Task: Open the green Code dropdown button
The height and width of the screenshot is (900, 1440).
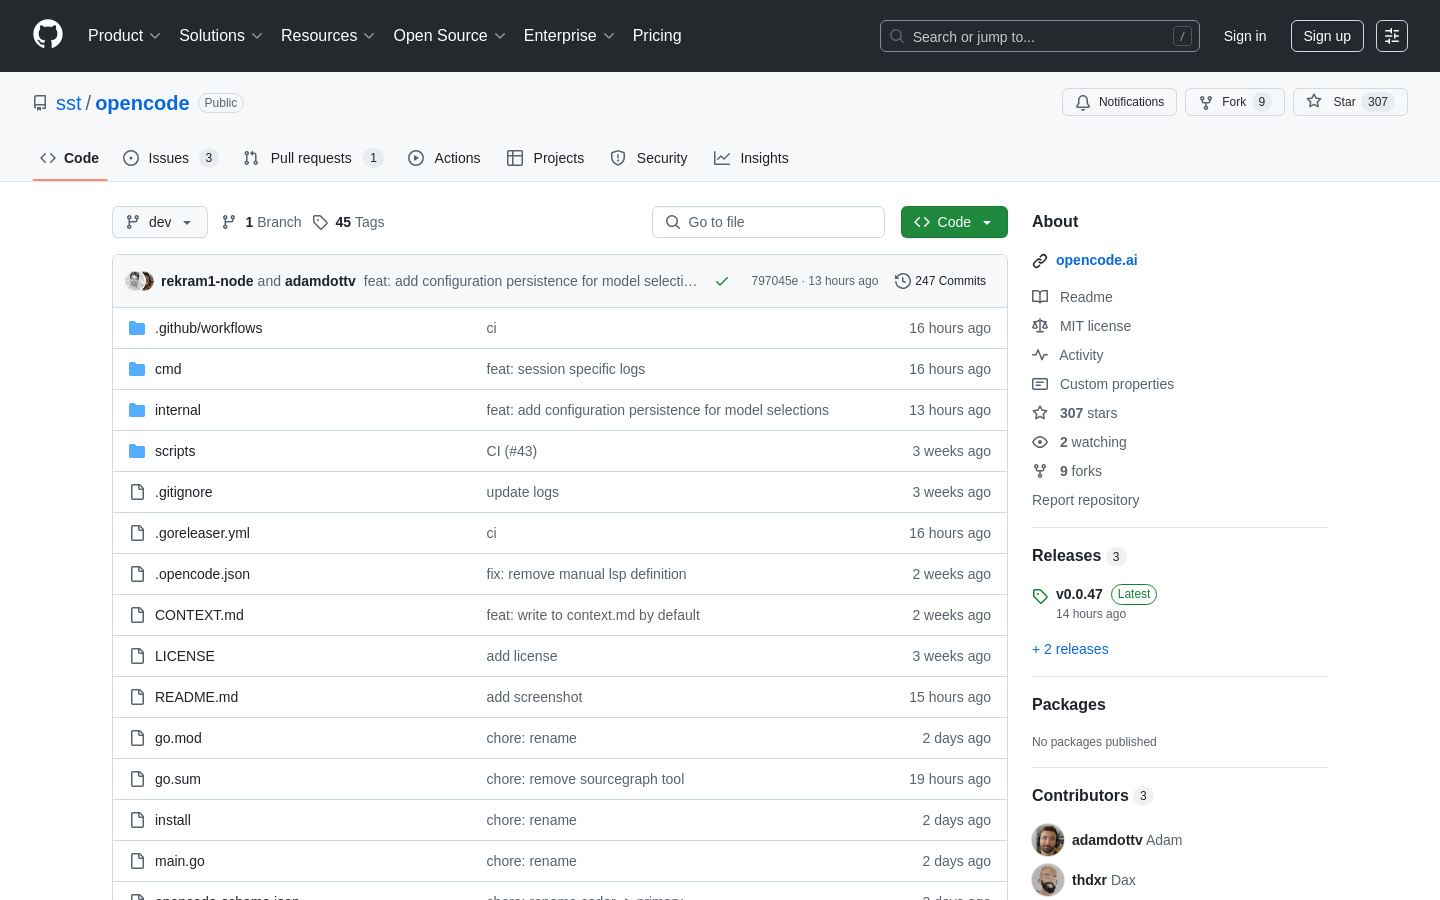Action: pos(954,222)
